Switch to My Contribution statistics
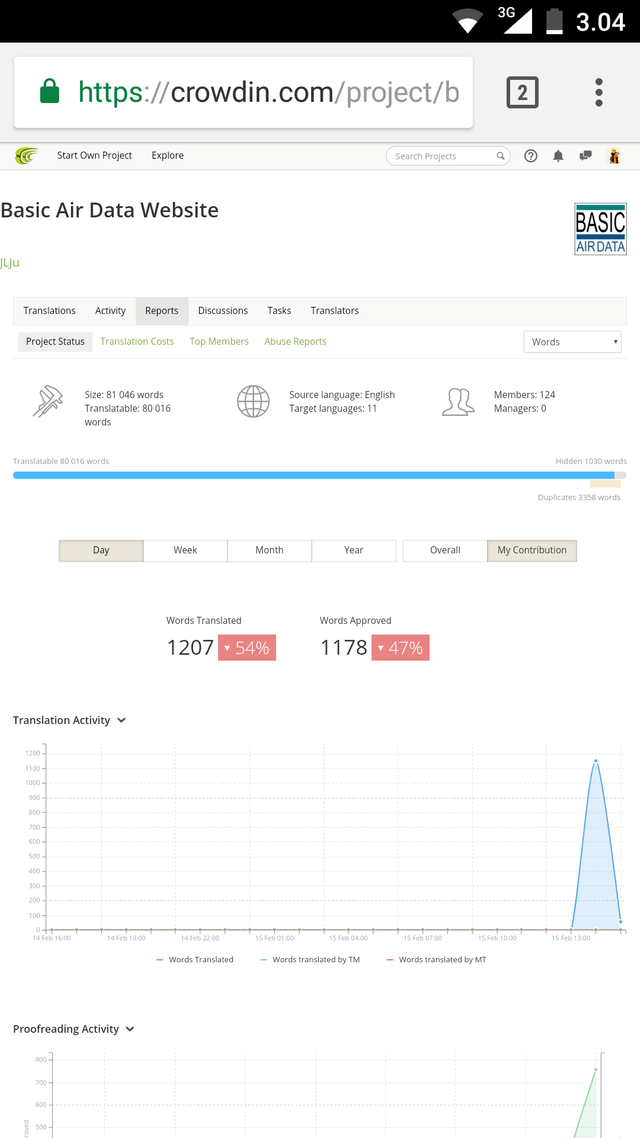 [x=532, y=550]
